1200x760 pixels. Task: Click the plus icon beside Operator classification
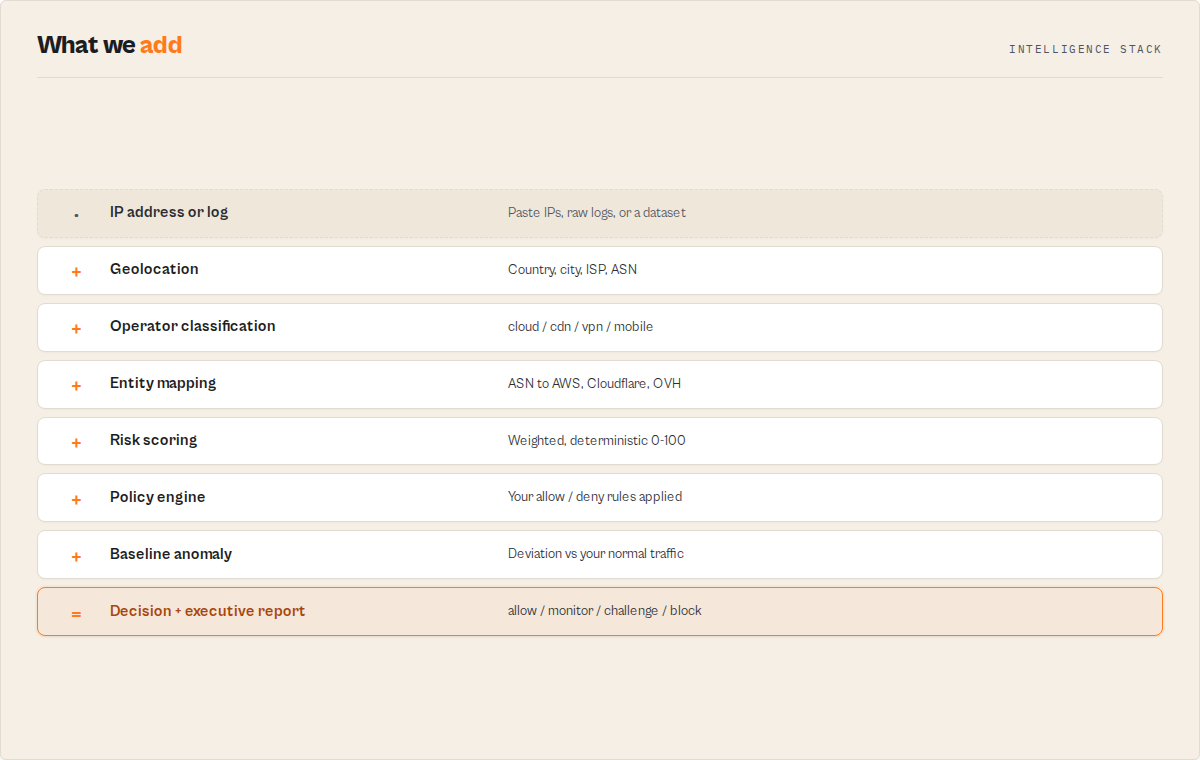pyautogui.click(x=76, y=329)
